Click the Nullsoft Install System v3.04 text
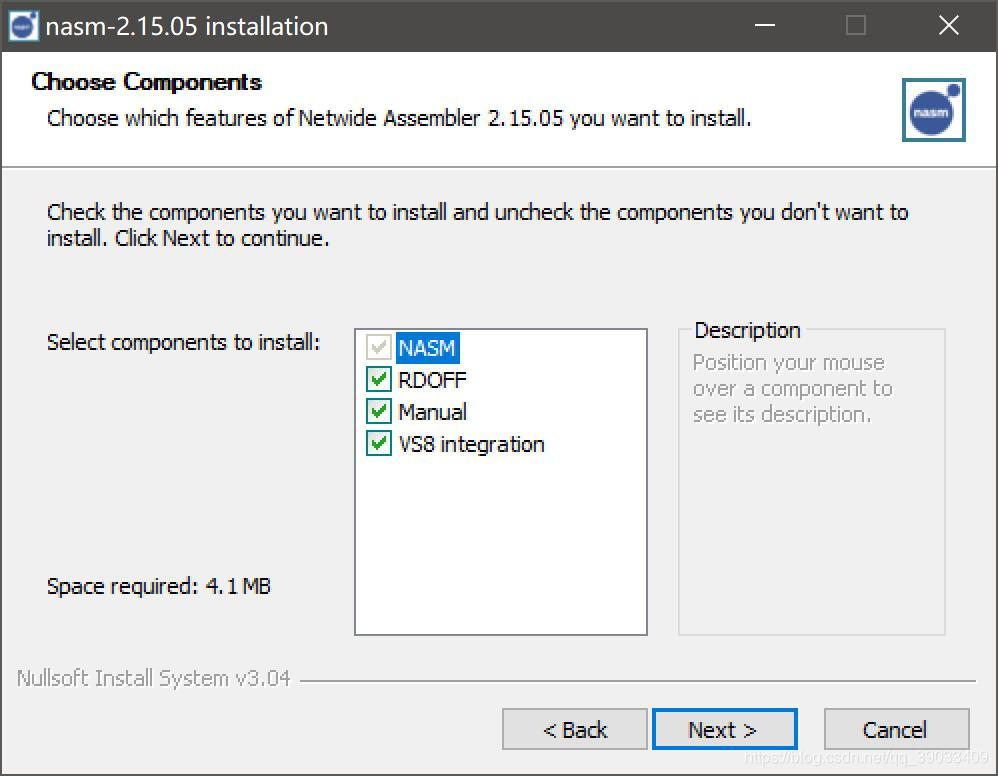The height and width of the screenshot is (776, 998). pos(153,678)
